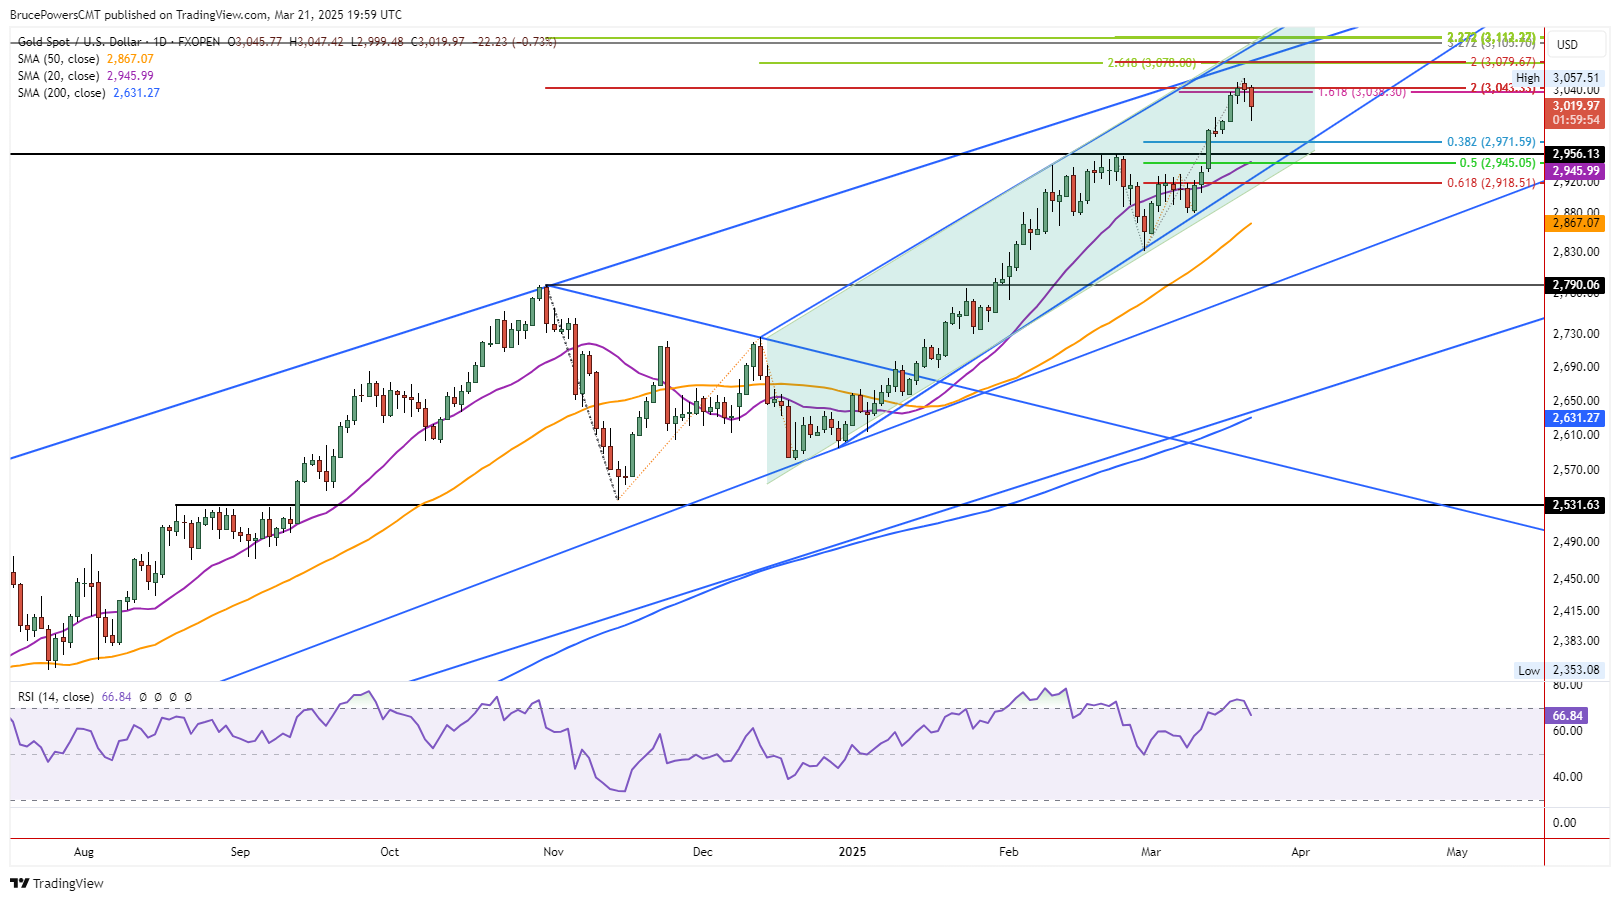The width and height of the screenshot is (1620, 901).
Task: Click the Aug label on time axis
Action: pyautogui.click(x=84, y=852)
